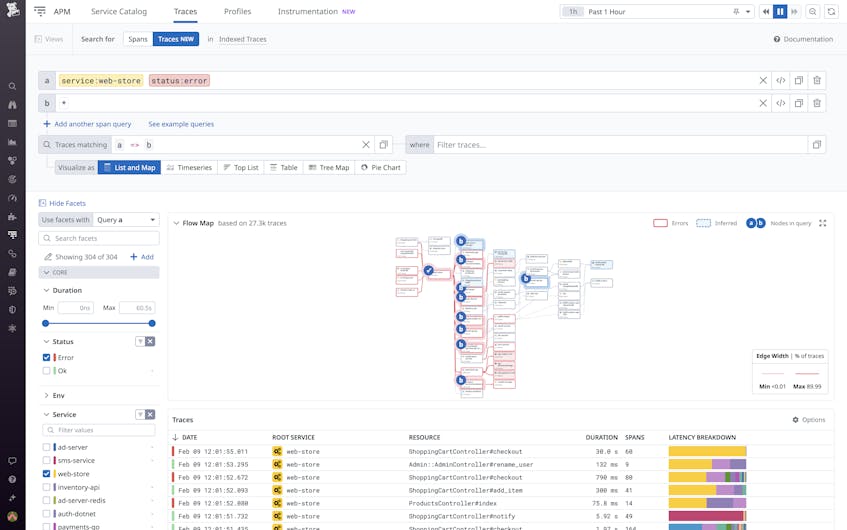
Task: Enable the ad-server service checkbox
Action: [x=47, y=447]
